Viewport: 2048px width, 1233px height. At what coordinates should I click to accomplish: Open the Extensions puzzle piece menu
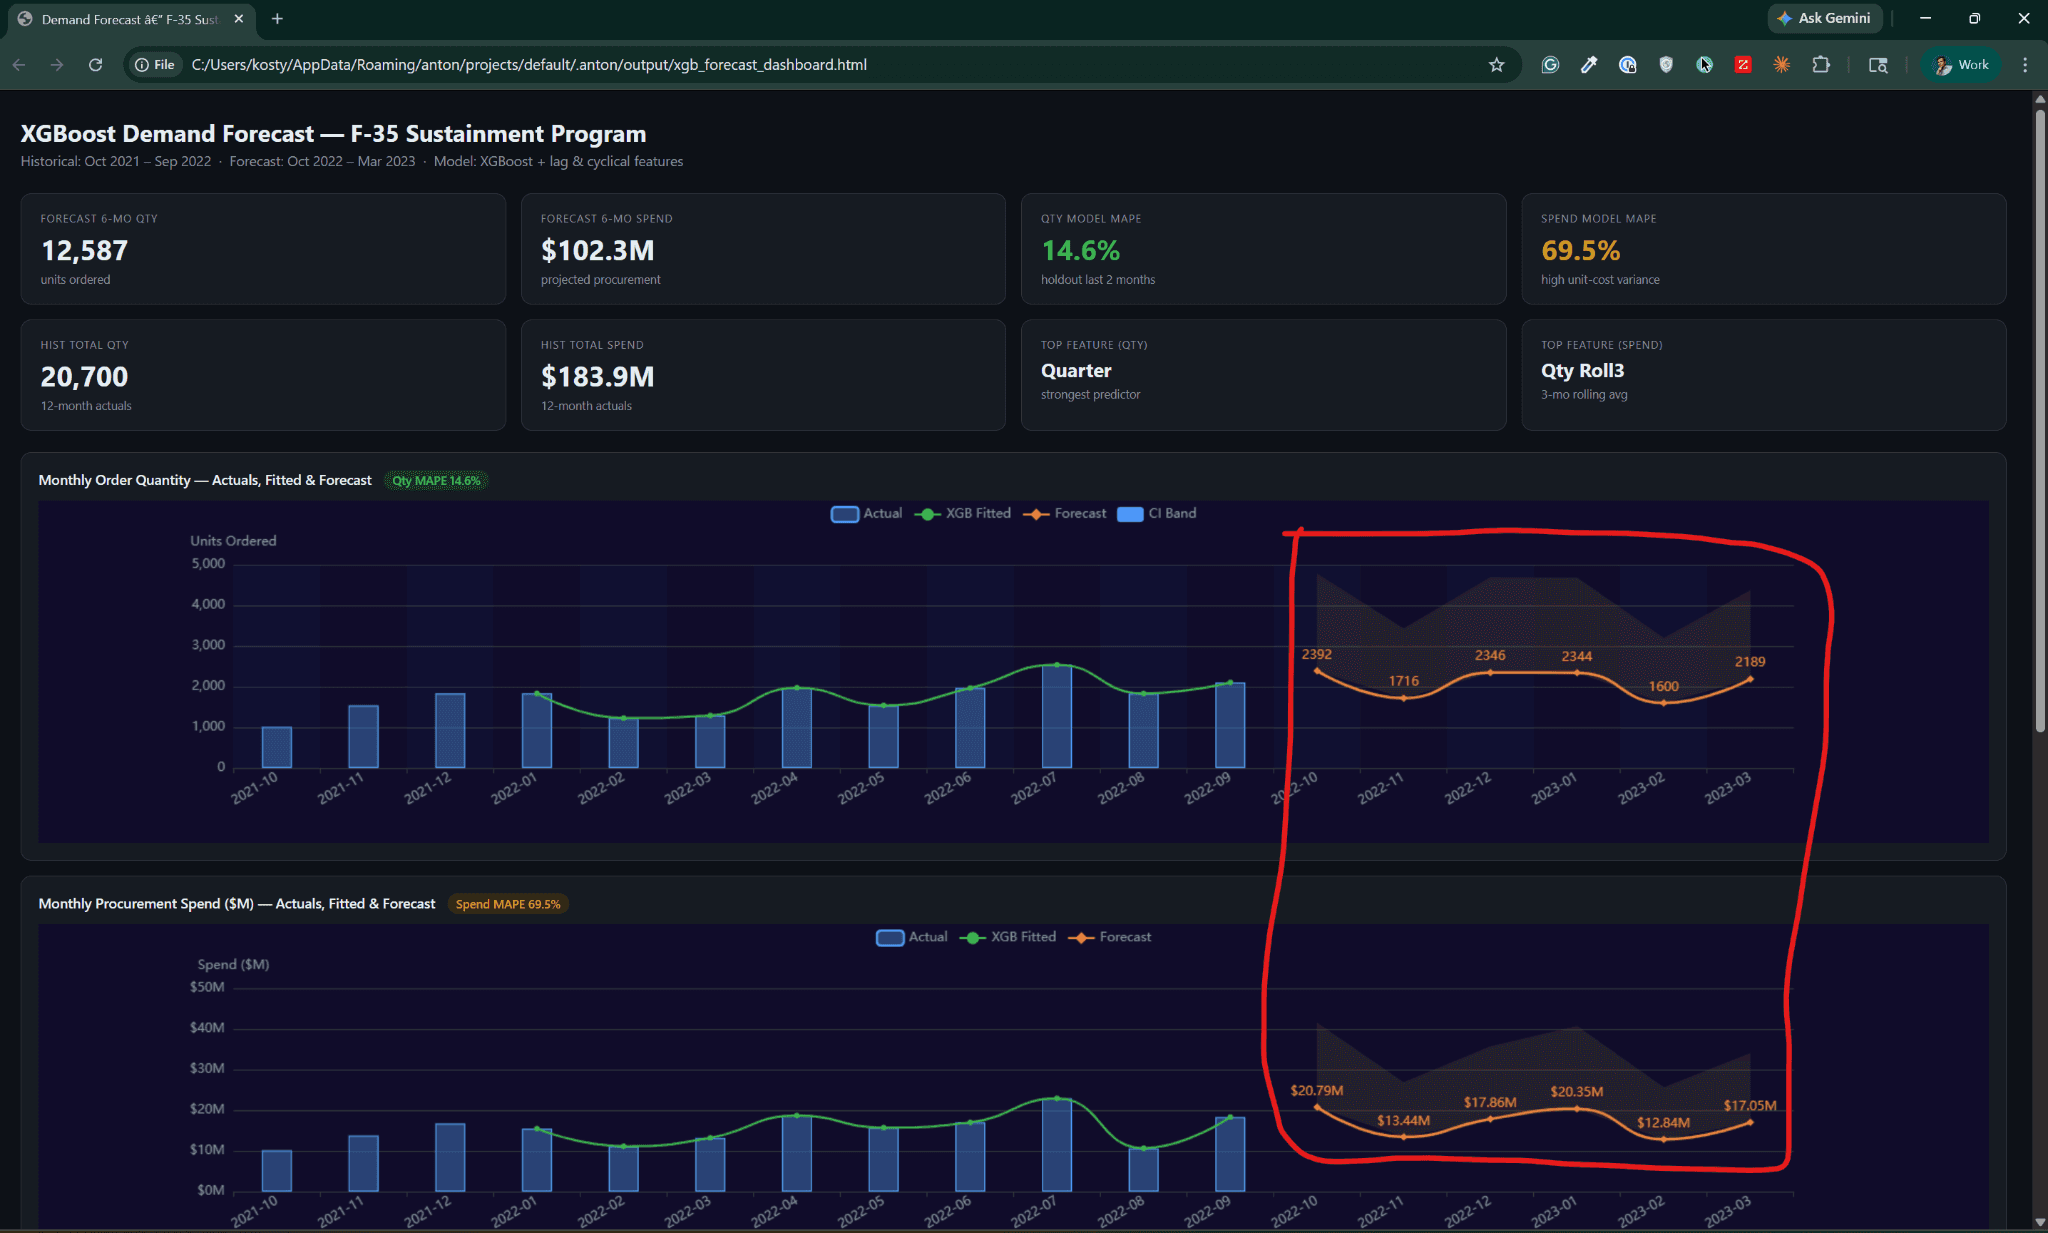(x=1821, y=65)
